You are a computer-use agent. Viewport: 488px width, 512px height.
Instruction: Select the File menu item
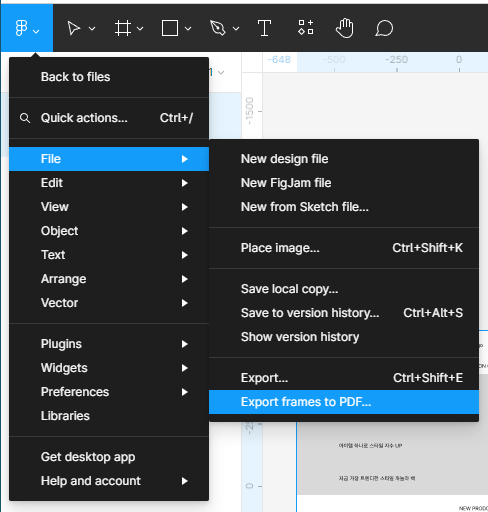pos(109,159)
